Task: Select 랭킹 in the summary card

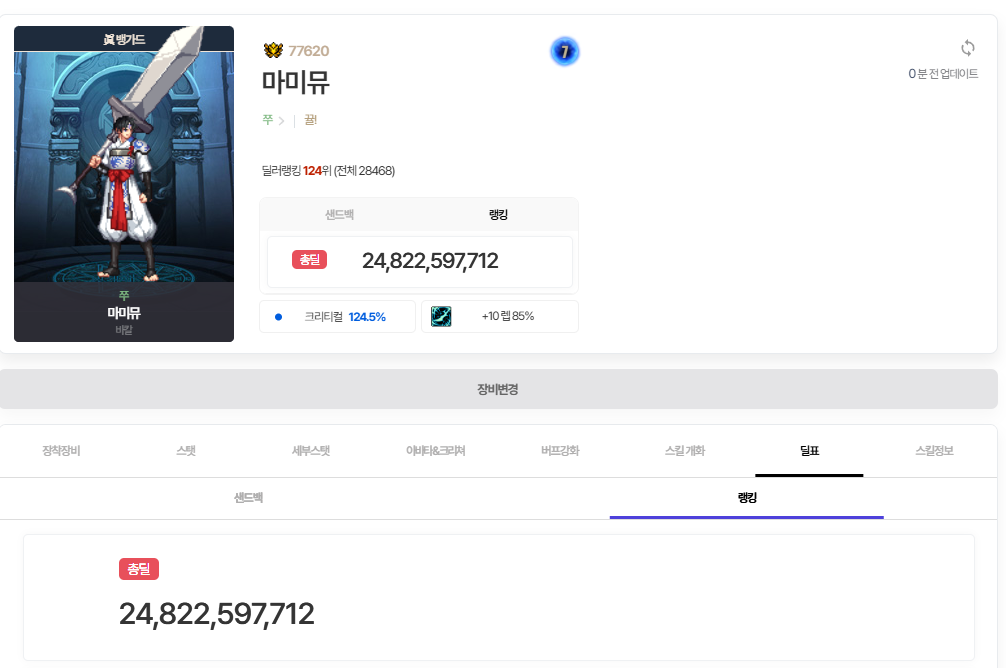Action: click(x=498, y=215)
